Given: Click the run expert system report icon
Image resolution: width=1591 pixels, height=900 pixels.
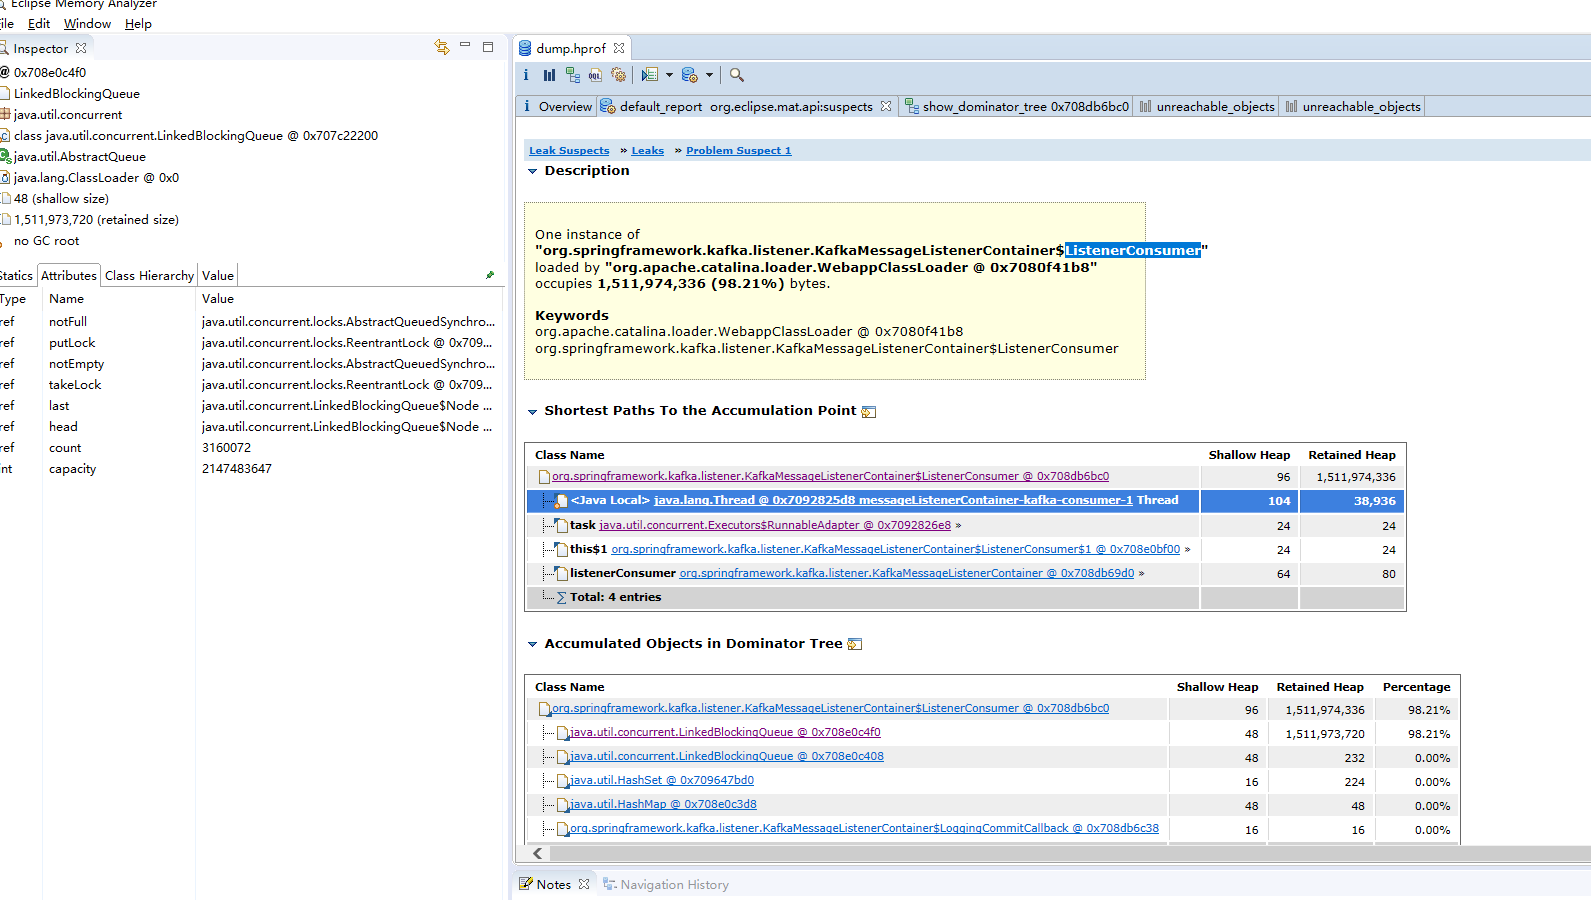Looking at the screenshot, I should pos(649,75).
